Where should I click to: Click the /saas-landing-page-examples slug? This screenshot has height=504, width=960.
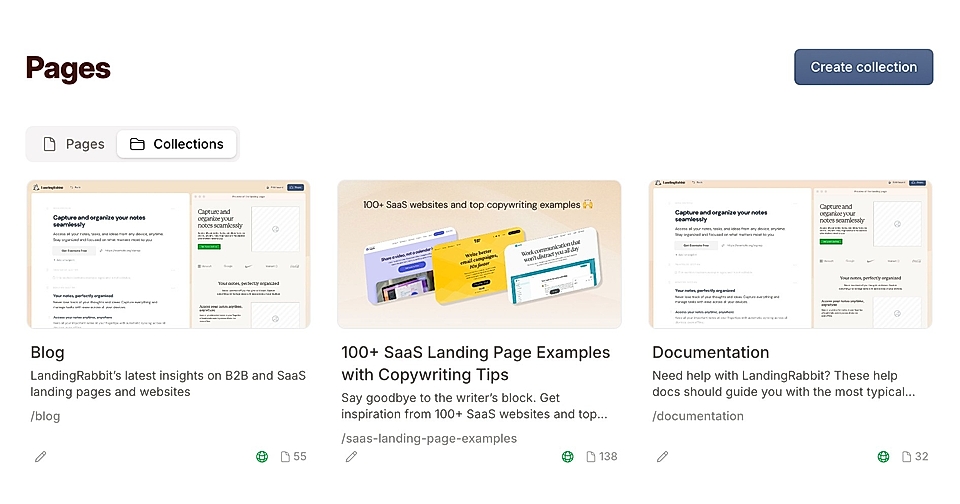click(x=429, y=438)
